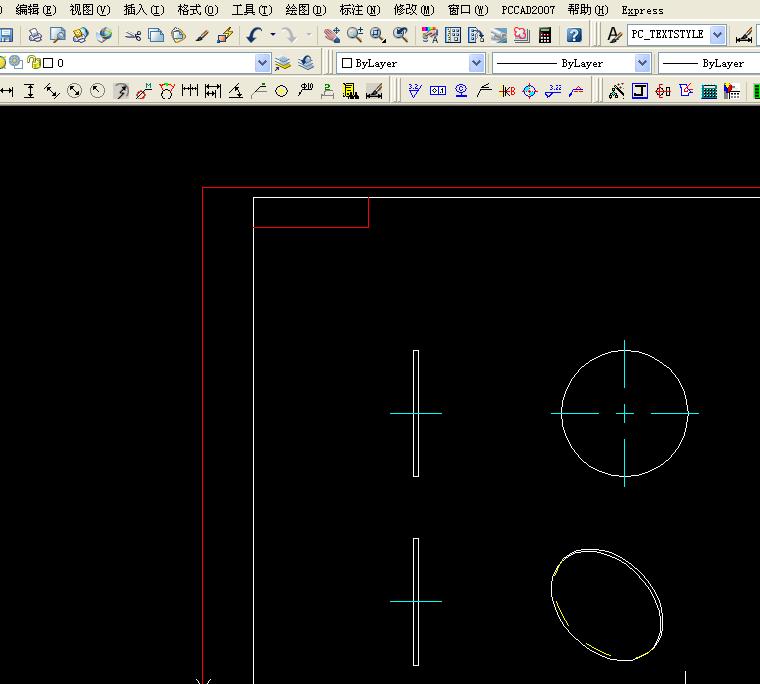Expand the ByLayer color dropdown

pyautogui.click(x=476, y=63)
